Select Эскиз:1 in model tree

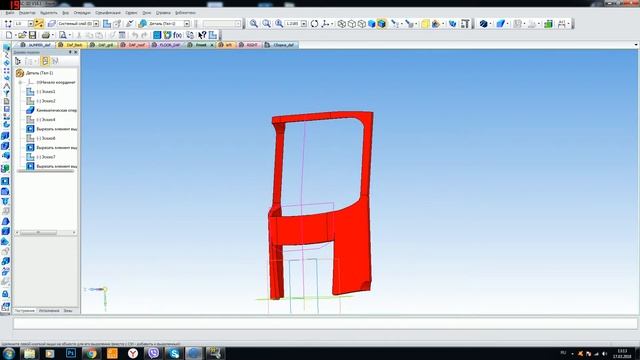click(46, 91)
